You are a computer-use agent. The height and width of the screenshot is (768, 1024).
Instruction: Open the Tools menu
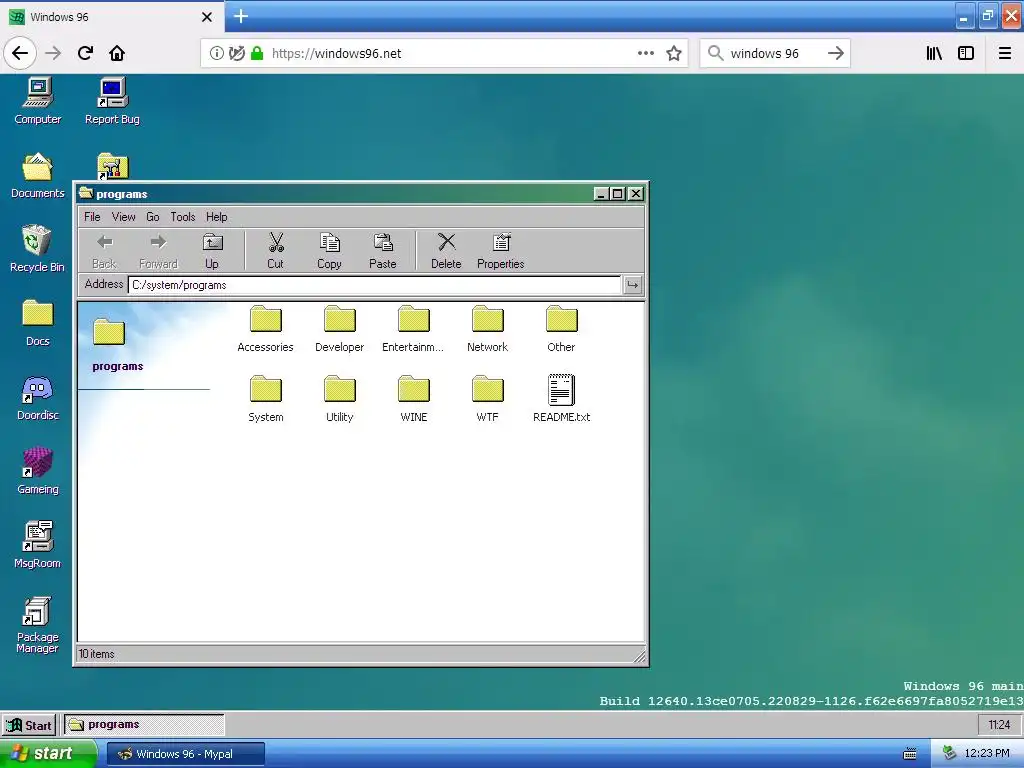(183, 217)
